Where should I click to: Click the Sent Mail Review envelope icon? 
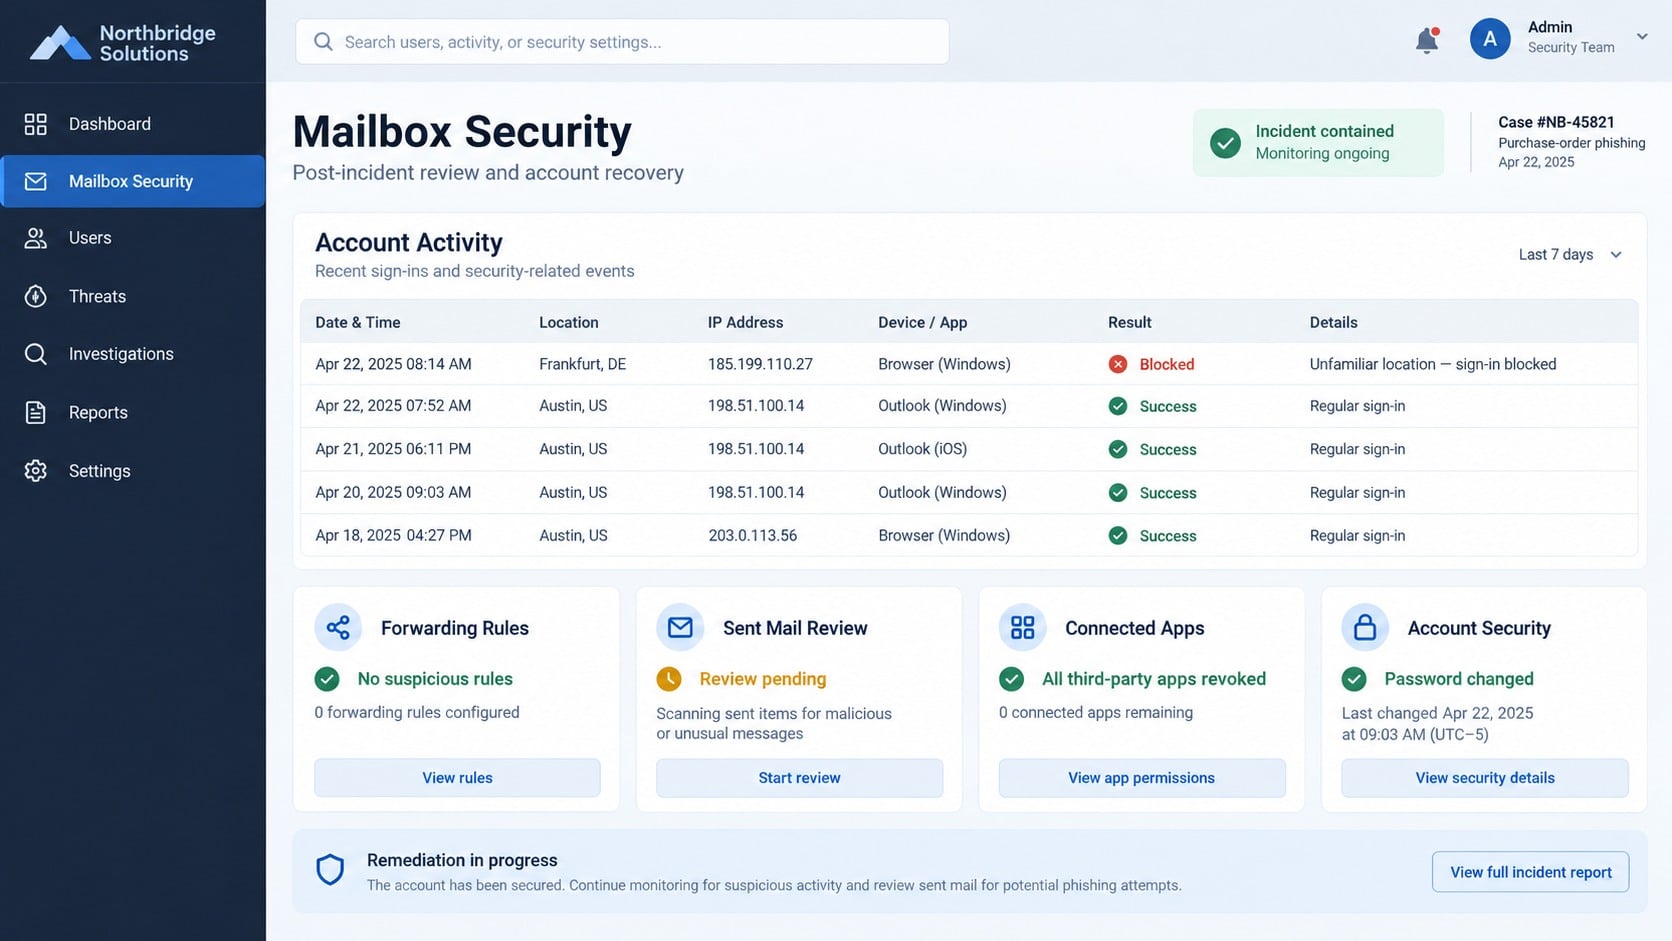coord(680,627)
